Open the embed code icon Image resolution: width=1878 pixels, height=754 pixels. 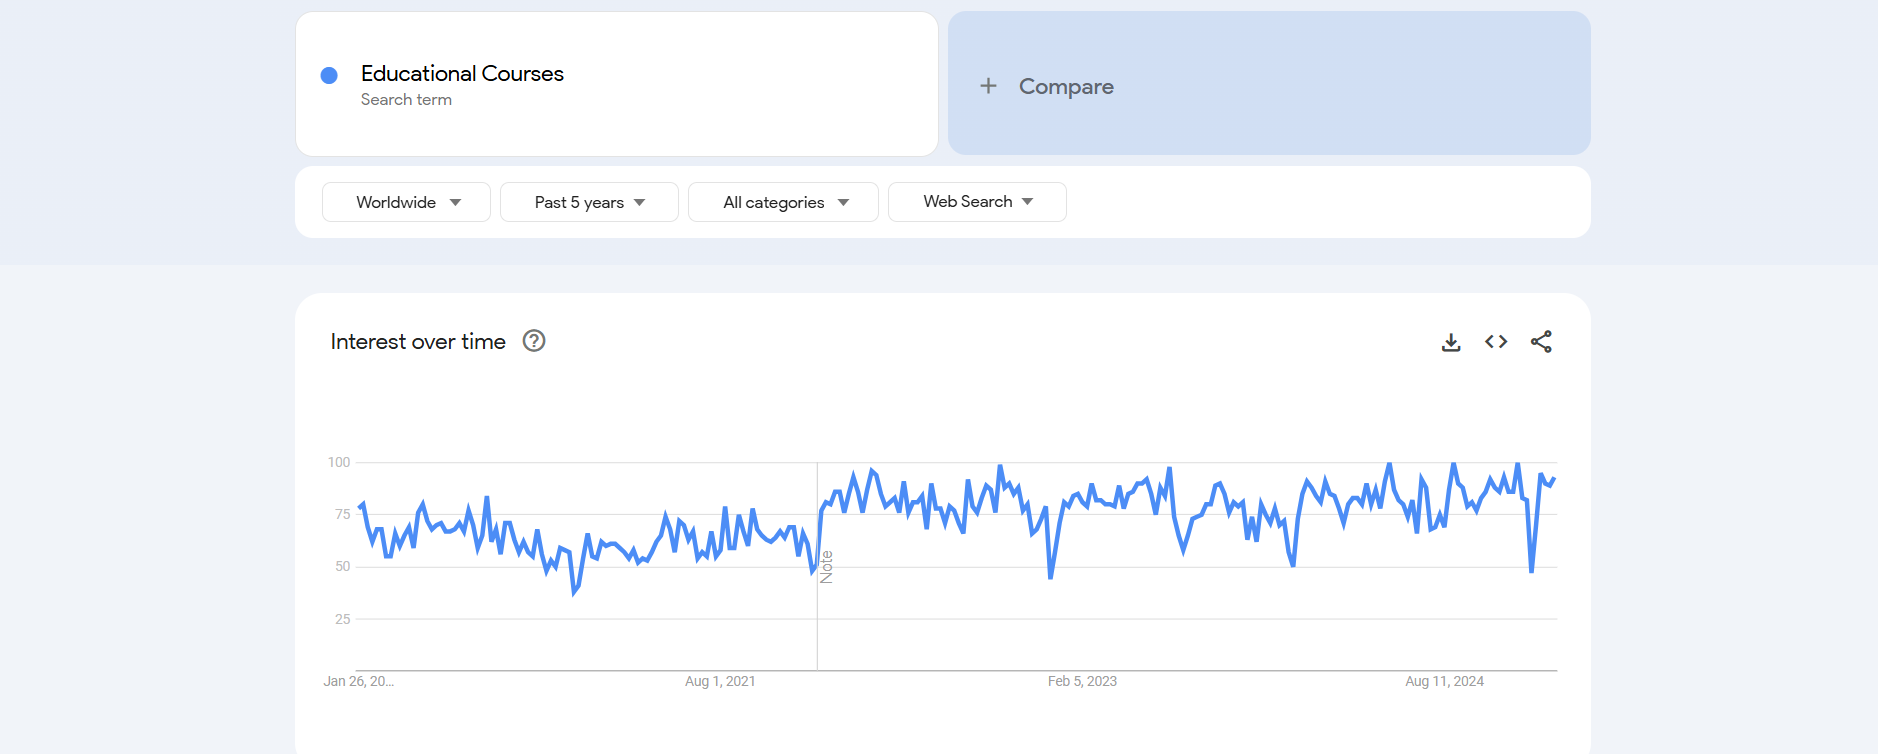point(1496,342)
